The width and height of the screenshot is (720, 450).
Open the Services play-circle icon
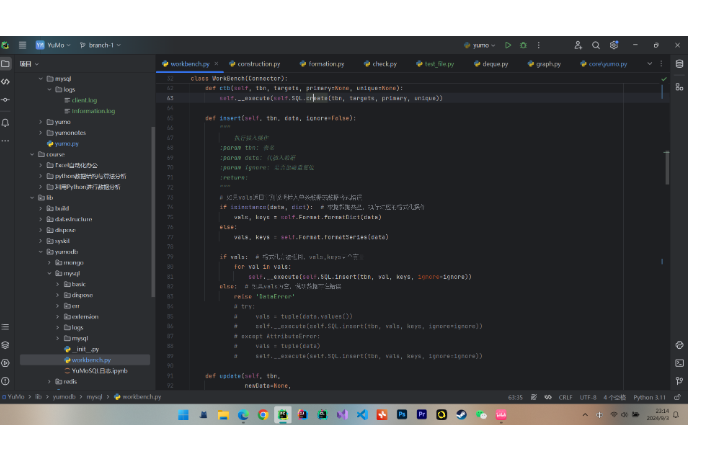6,363
